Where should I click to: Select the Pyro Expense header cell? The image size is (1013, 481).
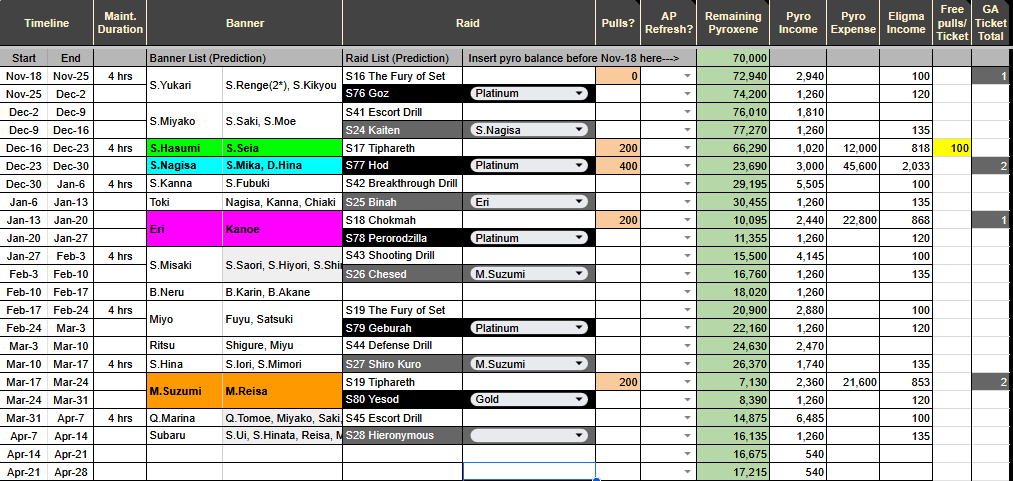coord(853,23)
